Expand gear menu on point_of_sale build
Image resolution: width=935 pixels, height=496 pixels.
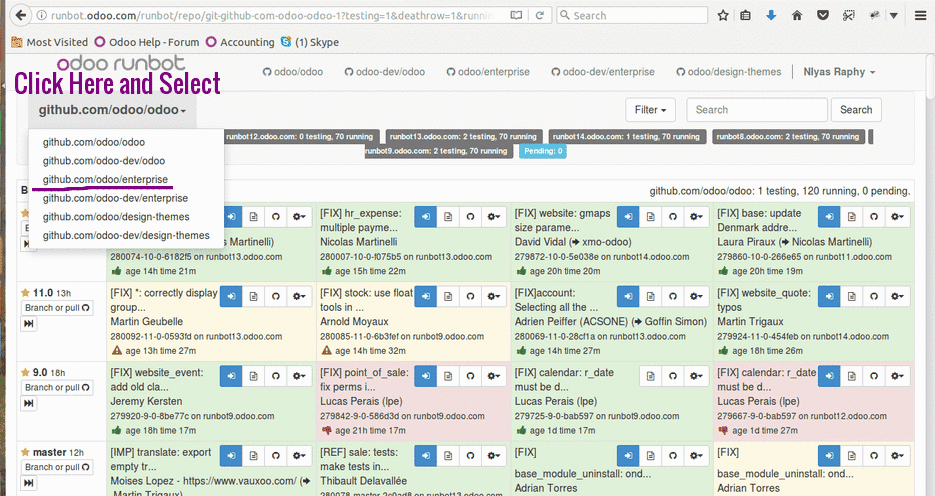pos(494,376)
